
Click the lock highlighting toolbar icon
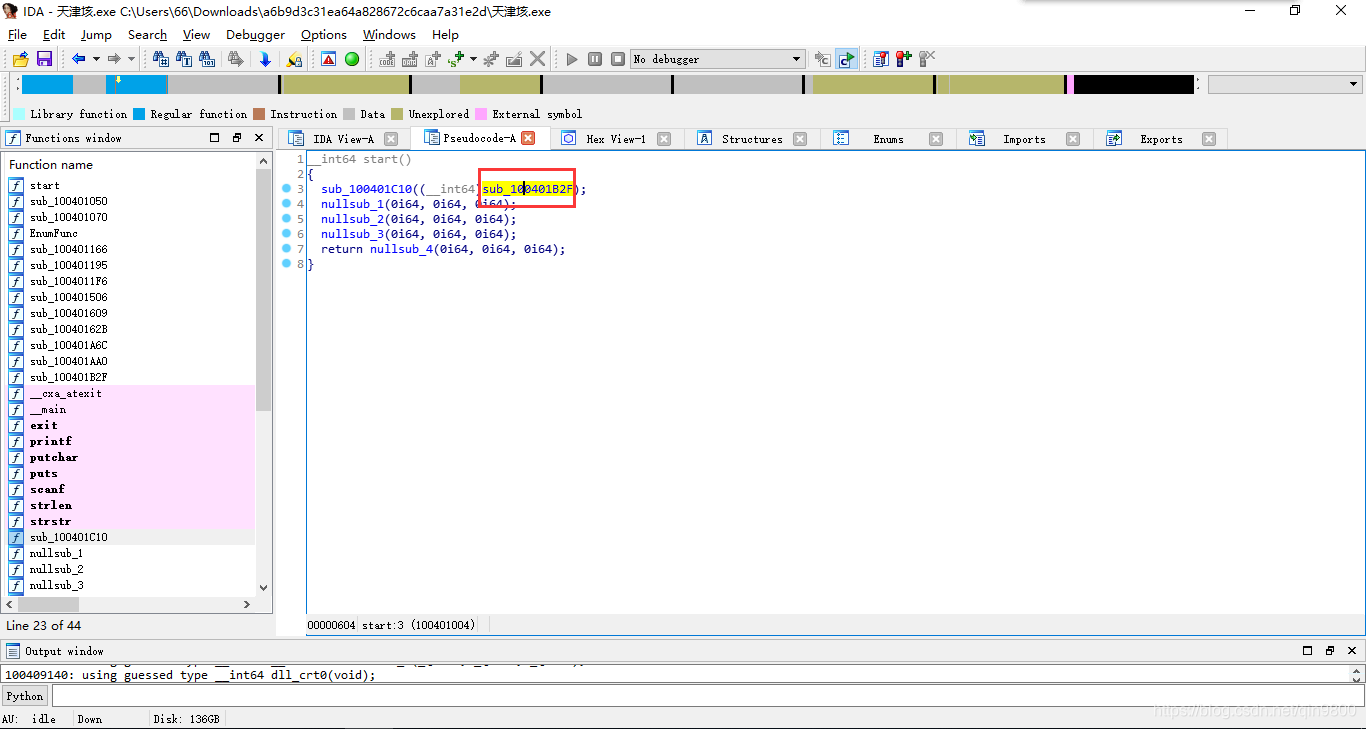point(294,59)
